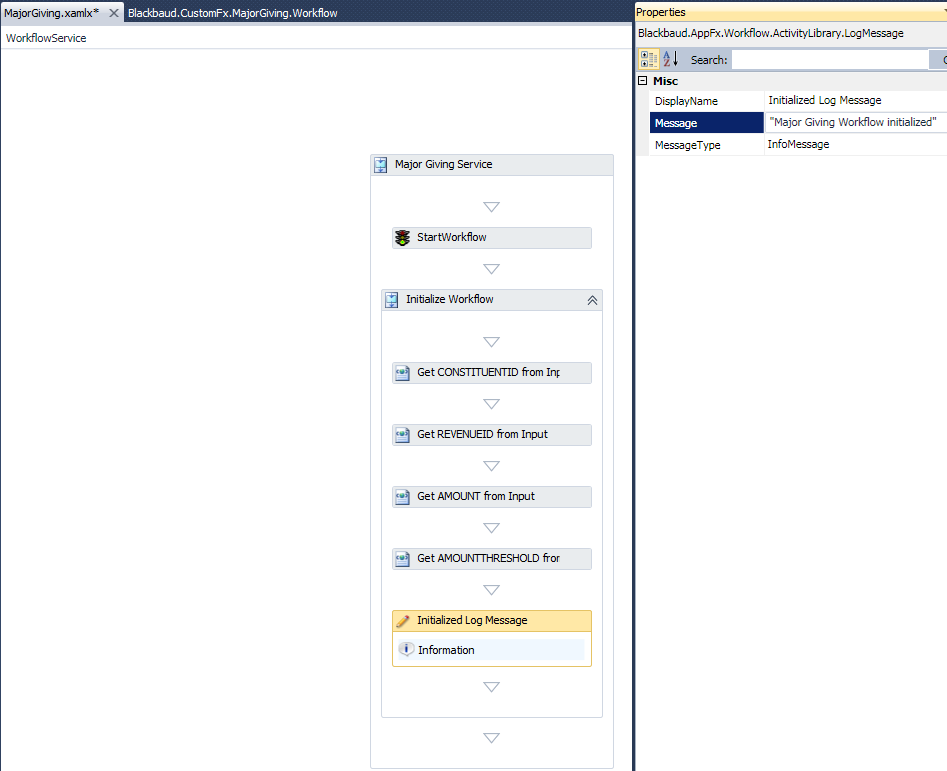Click the Get REVENUEID activity icon
The width and height of the screenshot is (947, 771).
(x=402, y=435)
